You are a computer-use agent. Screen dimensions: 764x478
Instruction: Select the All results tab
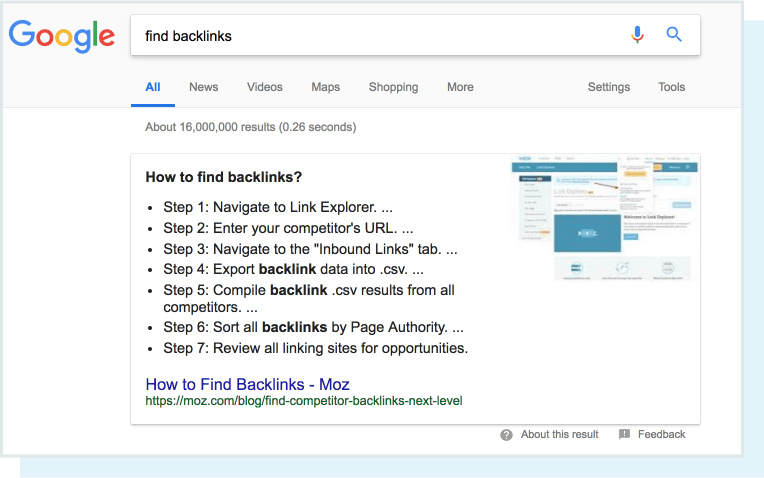[x=153, y=87]
